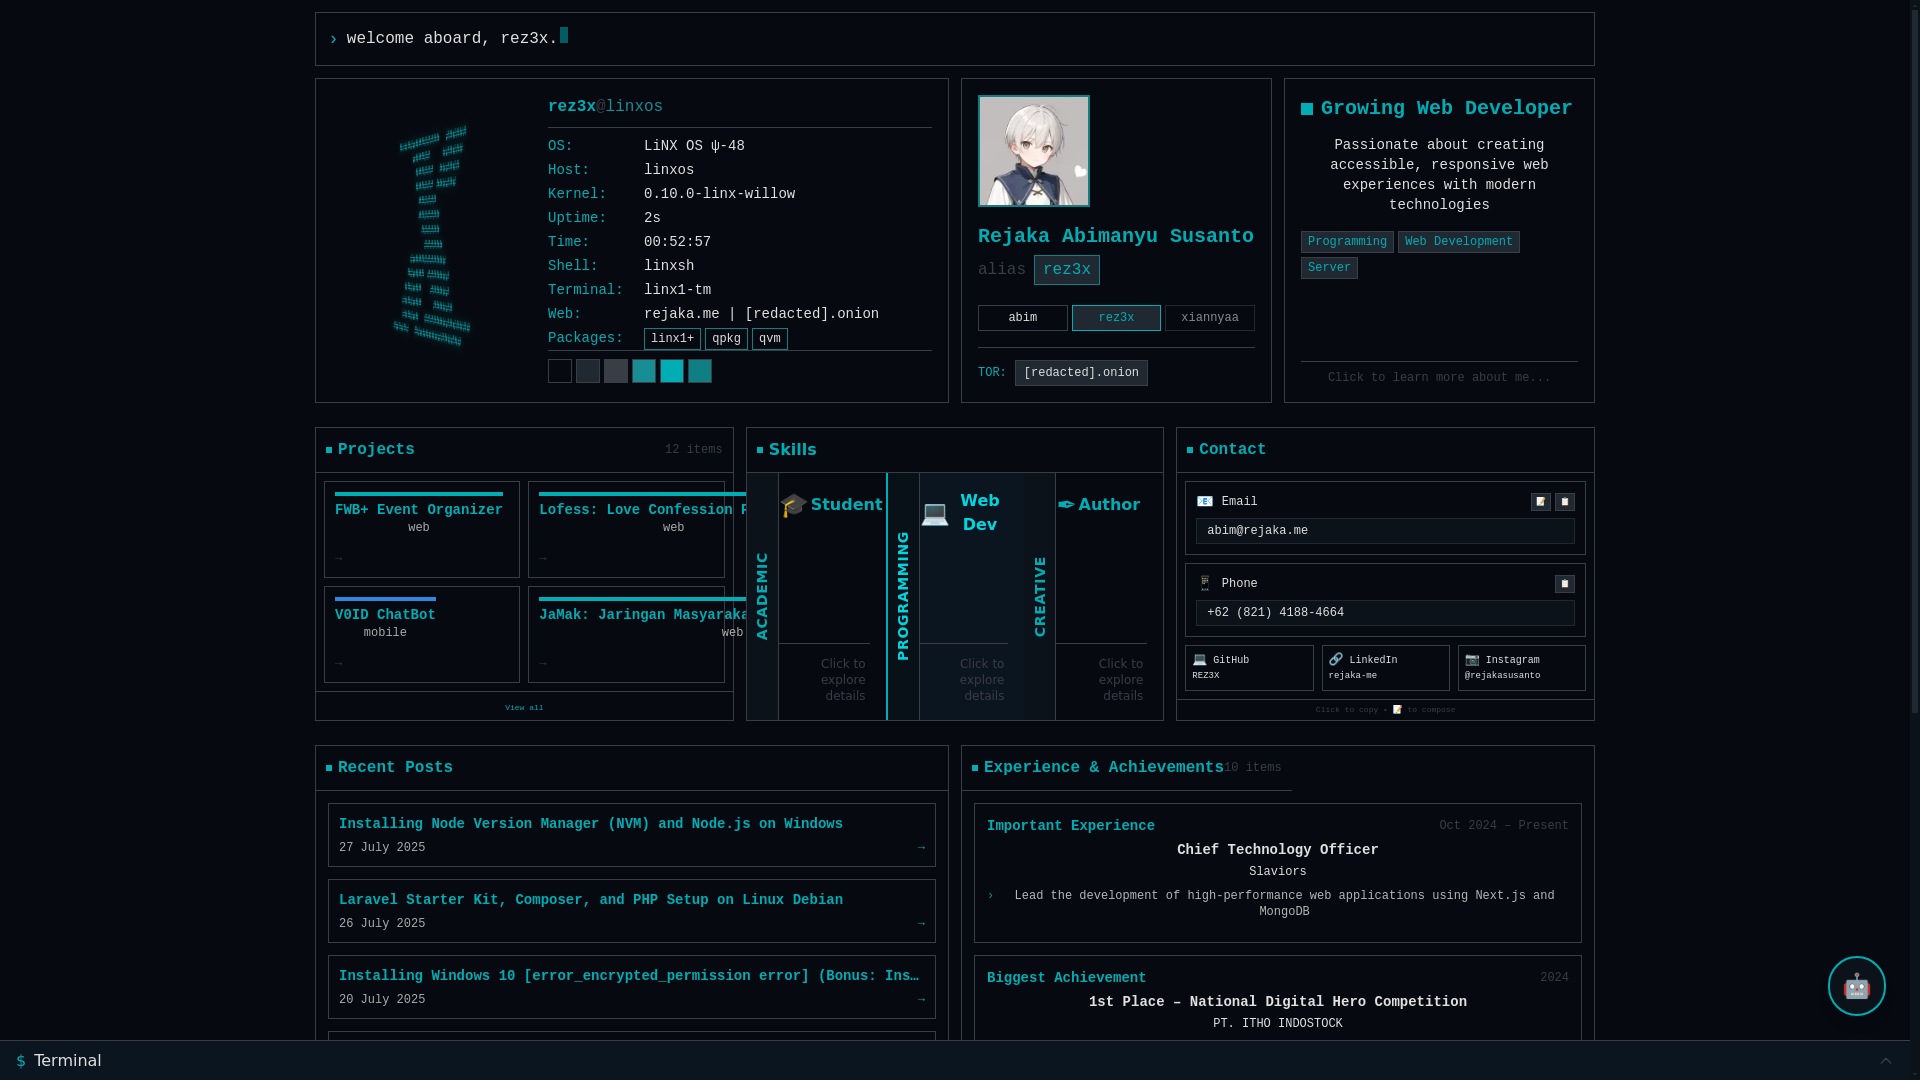
Task: Select the first dark color swatch
Action: click(x=560, y=371)
